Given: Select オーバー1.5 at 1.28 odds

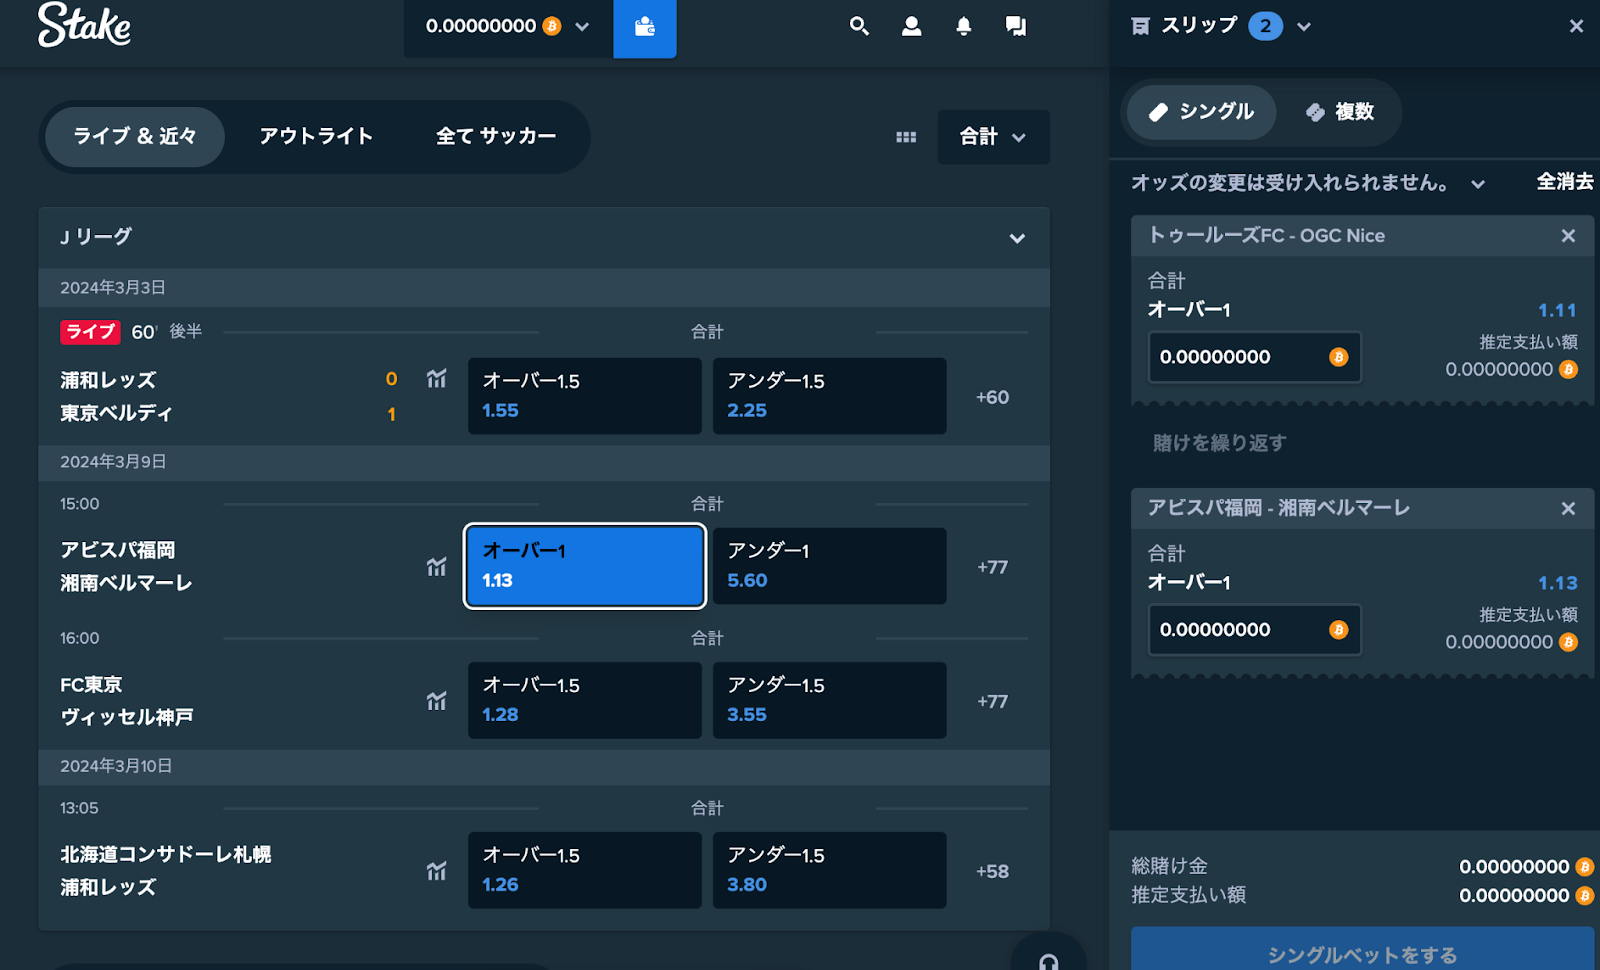Looking at the screenshot, I should [584, 700].
